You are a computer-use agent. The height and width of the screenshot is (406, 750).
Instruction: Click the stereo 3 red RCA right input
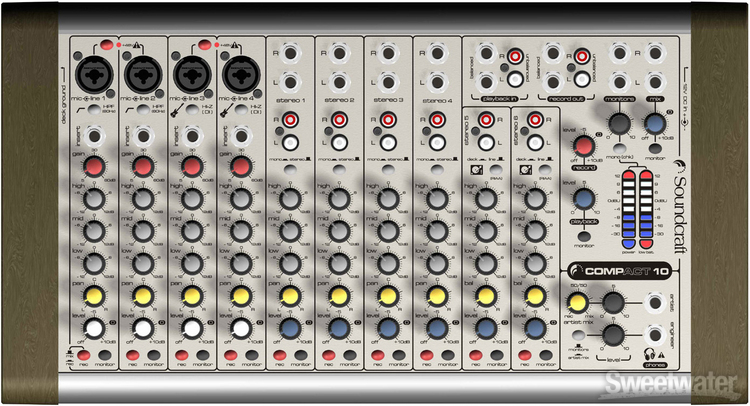pyautogui.click(x=388, y=120)
